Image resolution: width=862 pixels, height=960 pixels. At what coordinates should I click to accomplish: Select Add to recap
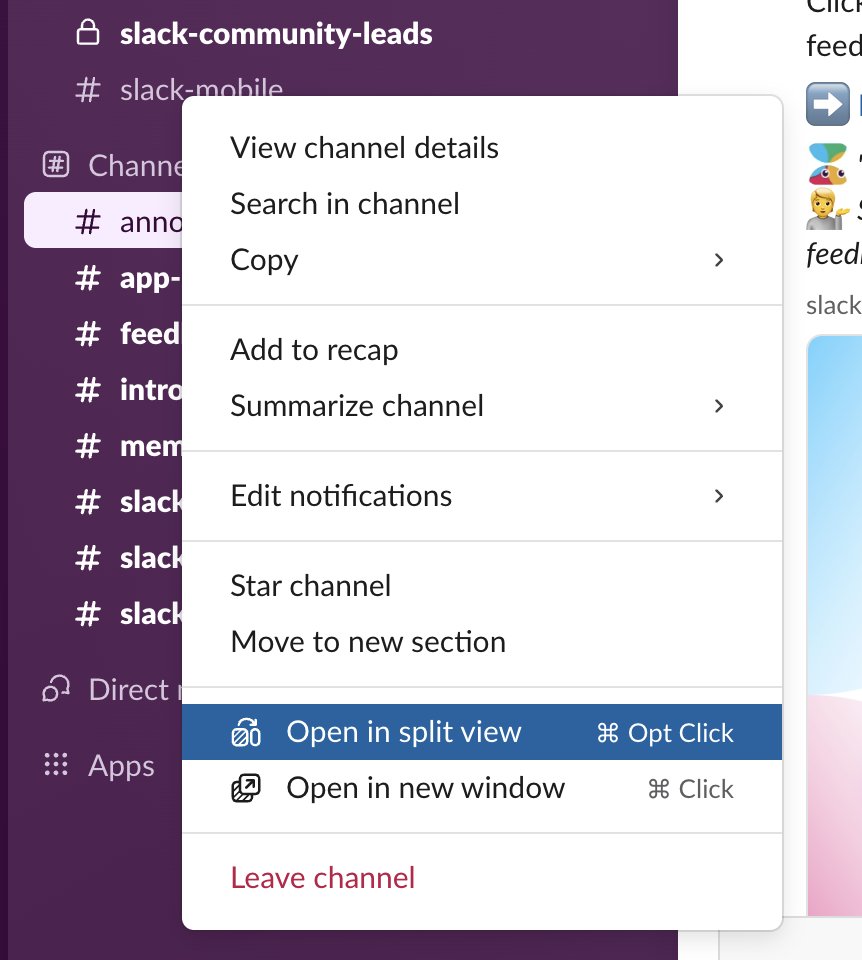click(482, 350)
